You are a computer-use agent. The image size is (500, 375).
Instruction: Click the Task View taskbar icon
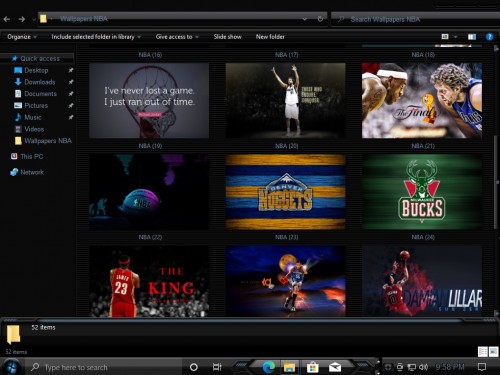click(x=217, y=367)
